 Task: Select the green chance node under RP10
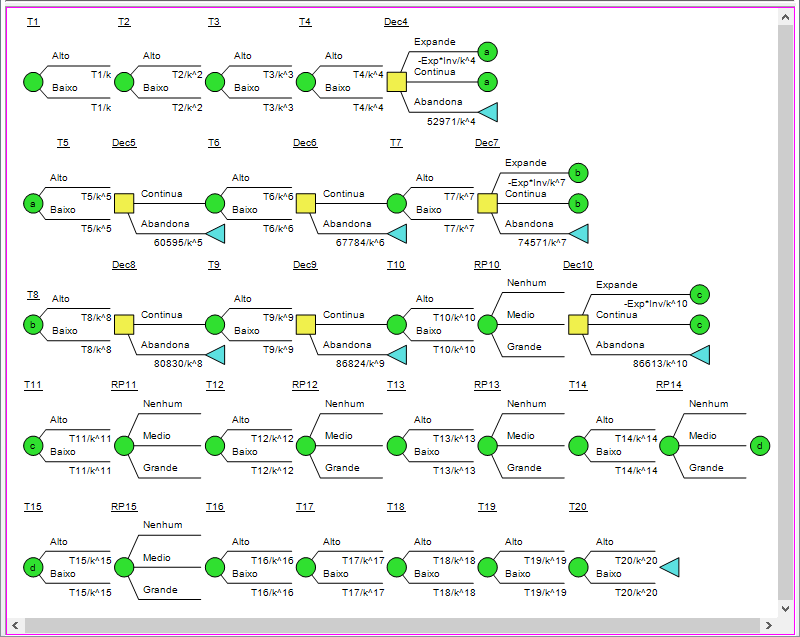coord(487,324)
